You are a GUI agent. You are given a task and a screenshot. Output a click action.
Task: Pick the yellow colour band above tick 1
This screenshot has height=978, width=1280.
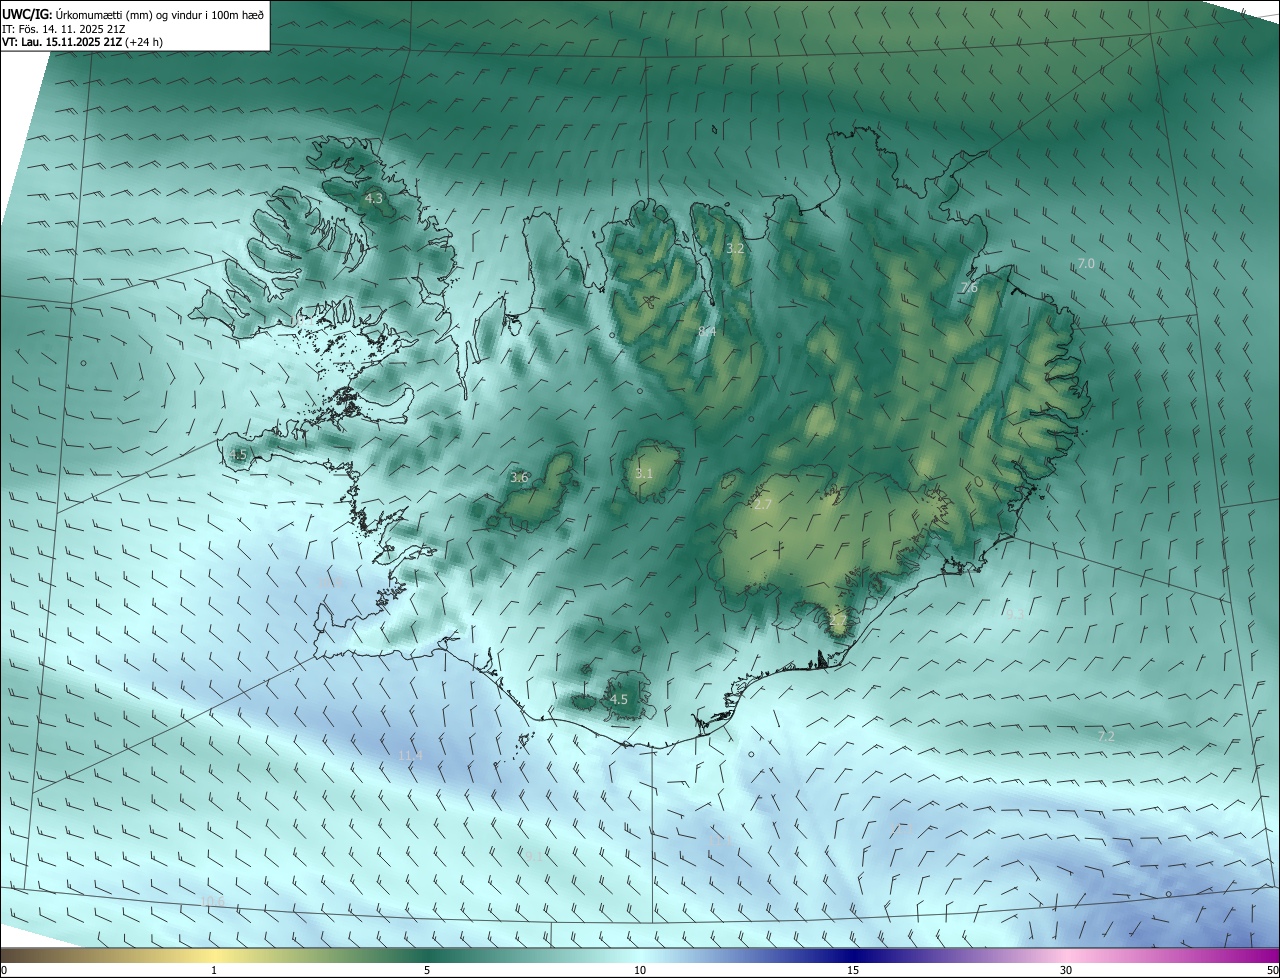214,955
